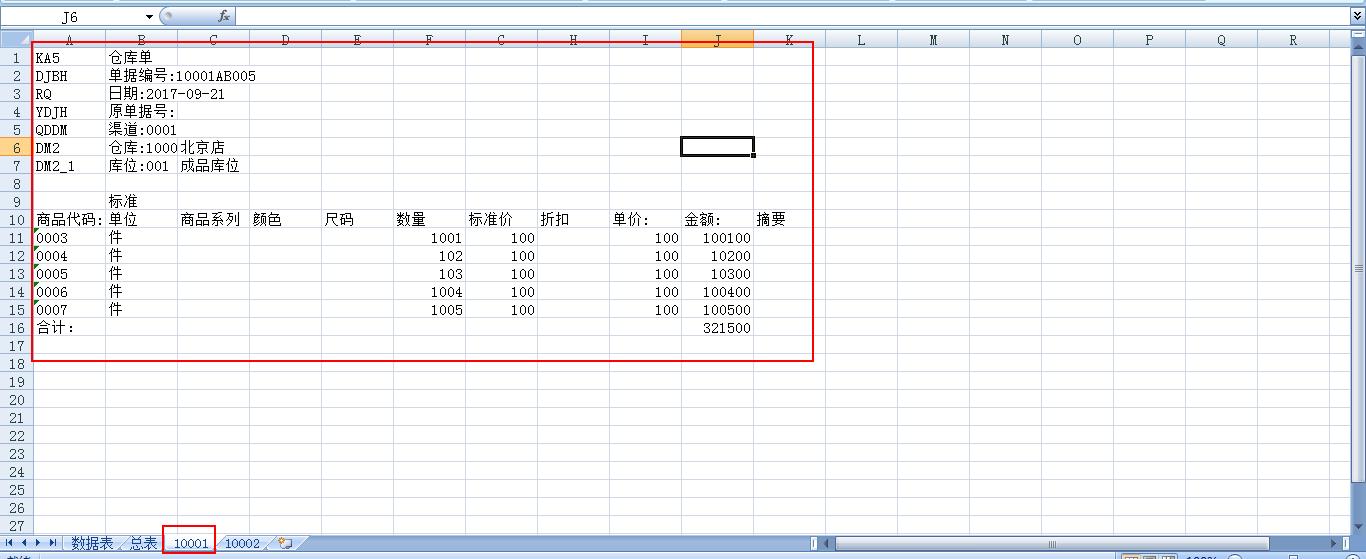
Task: Jump to first sheet with navigation arrow
Action: click(x=10, y=543)
